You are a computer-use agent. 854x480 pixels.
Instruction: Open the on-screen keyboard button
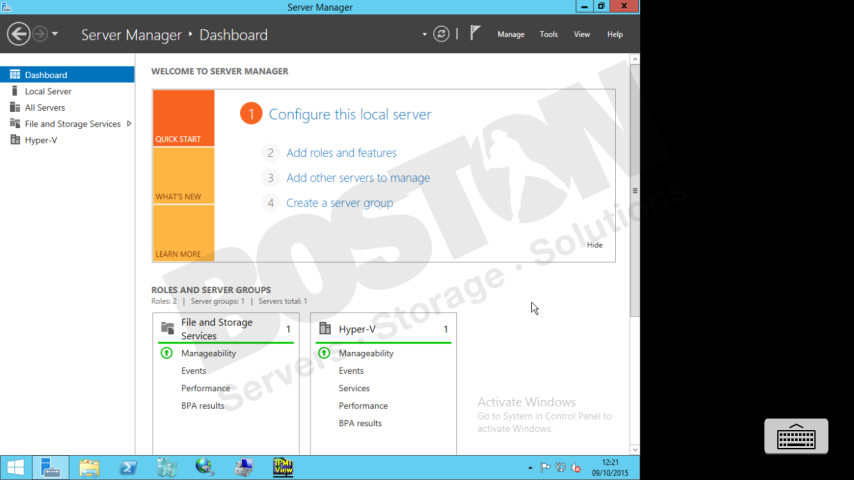point(796,436)
